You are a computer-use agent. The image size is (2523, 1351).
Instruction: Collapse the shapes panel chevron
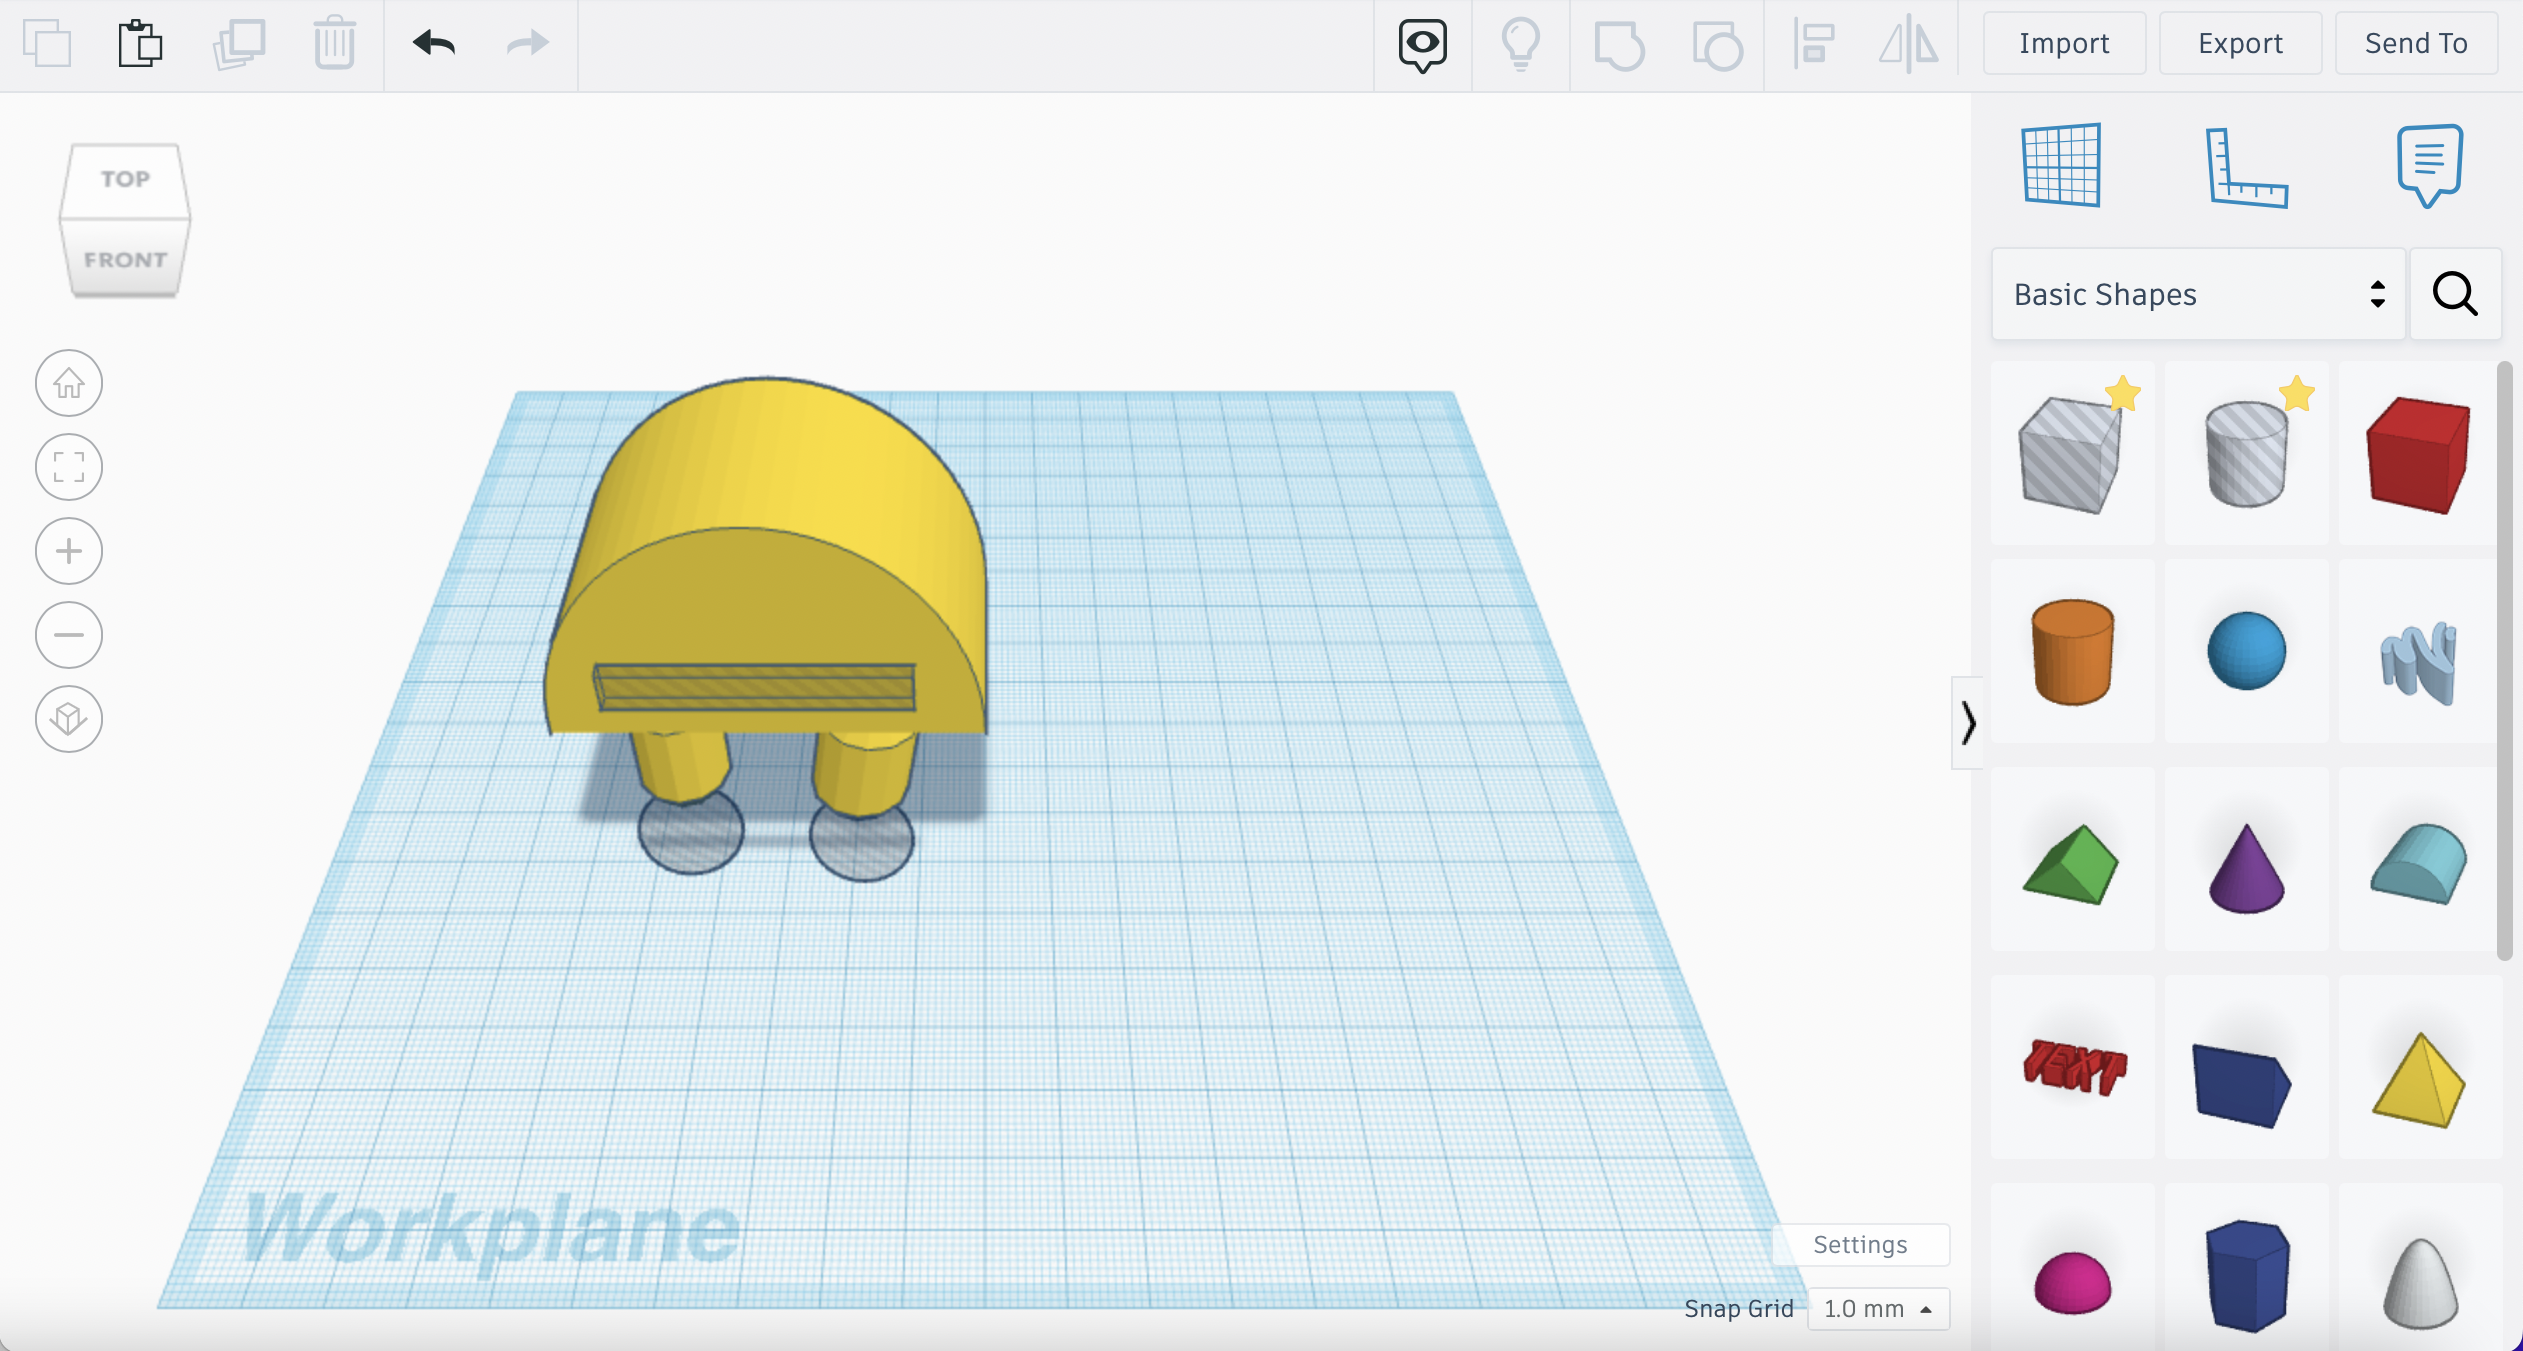pos(1968,723)
